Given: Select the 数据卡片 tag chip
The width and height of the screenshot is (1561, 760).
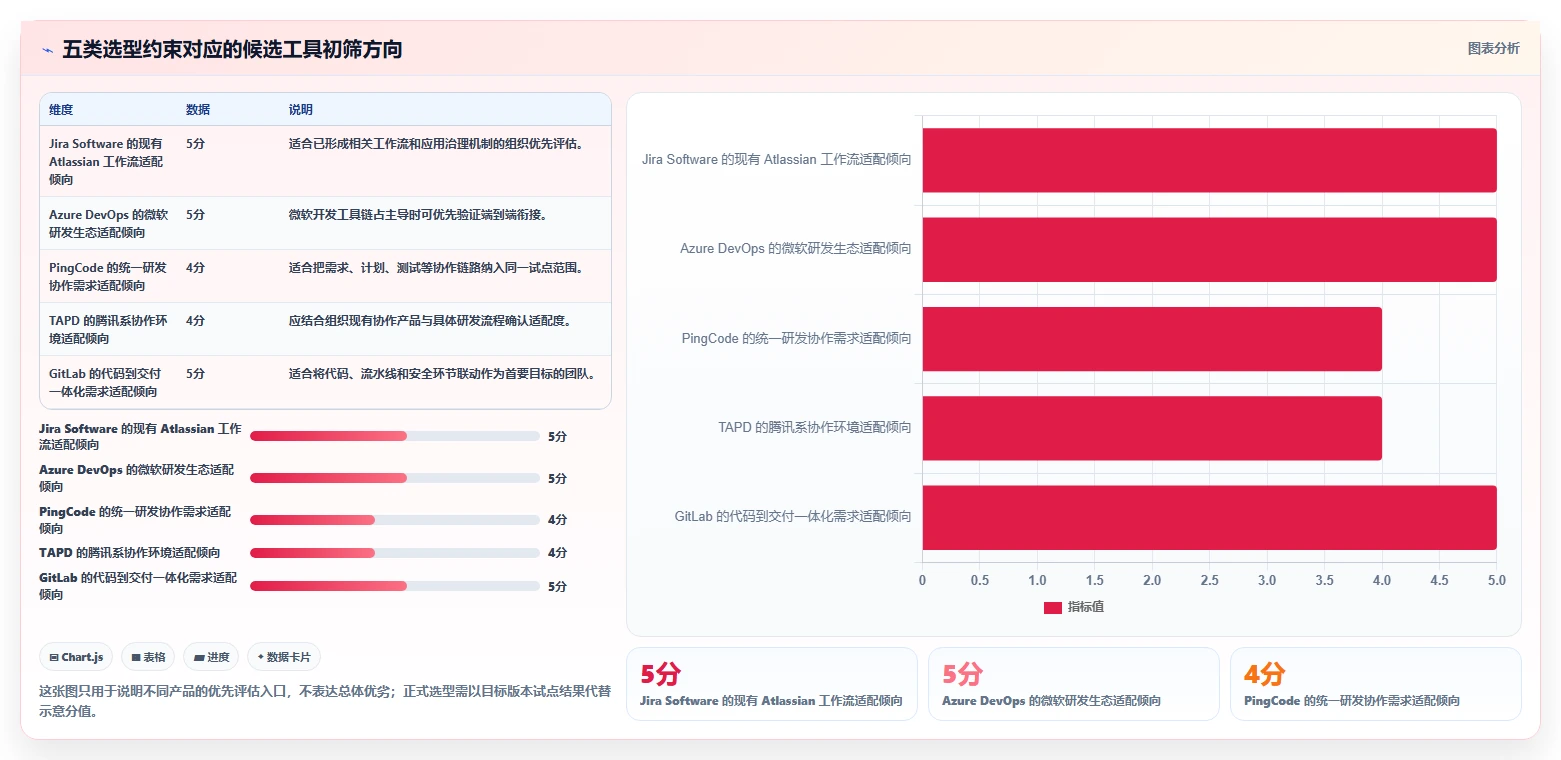Looking at the screenshot, I should (x=284, y=657).
